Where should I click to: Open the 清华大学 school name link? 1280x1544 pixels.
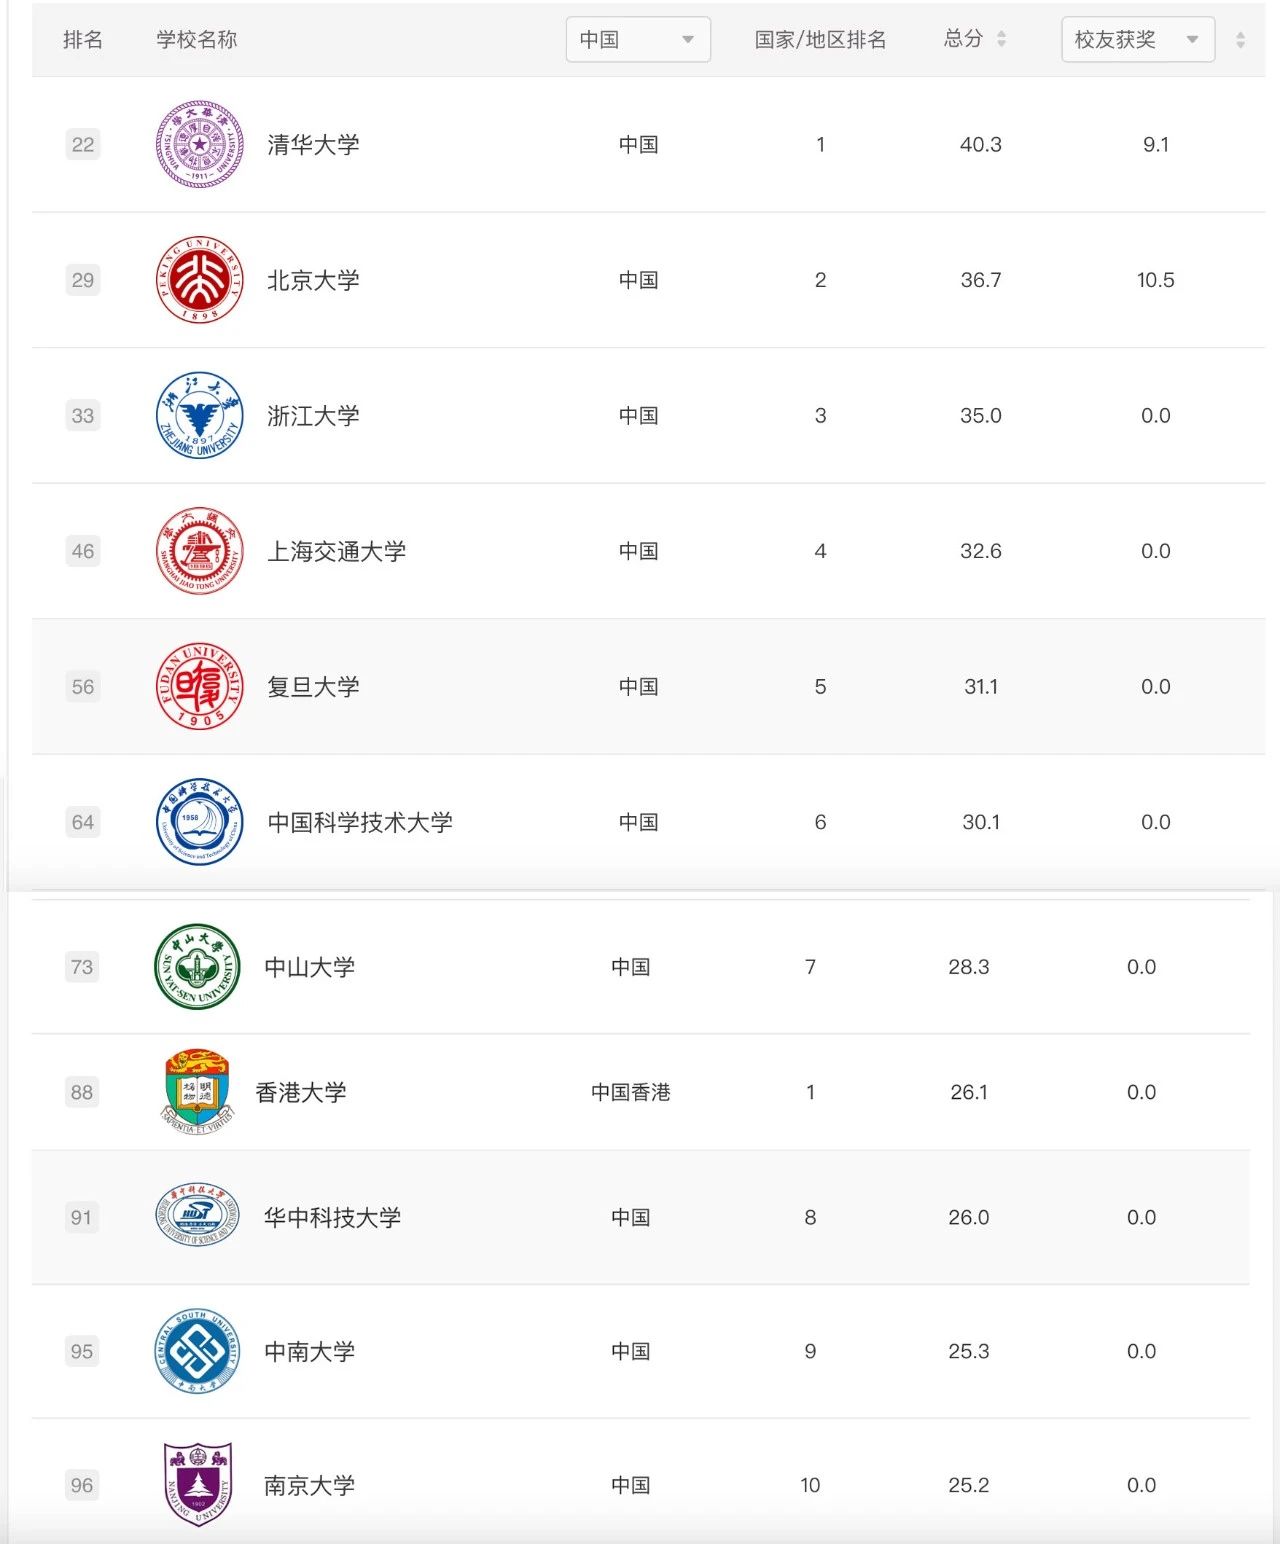point(313,145)
